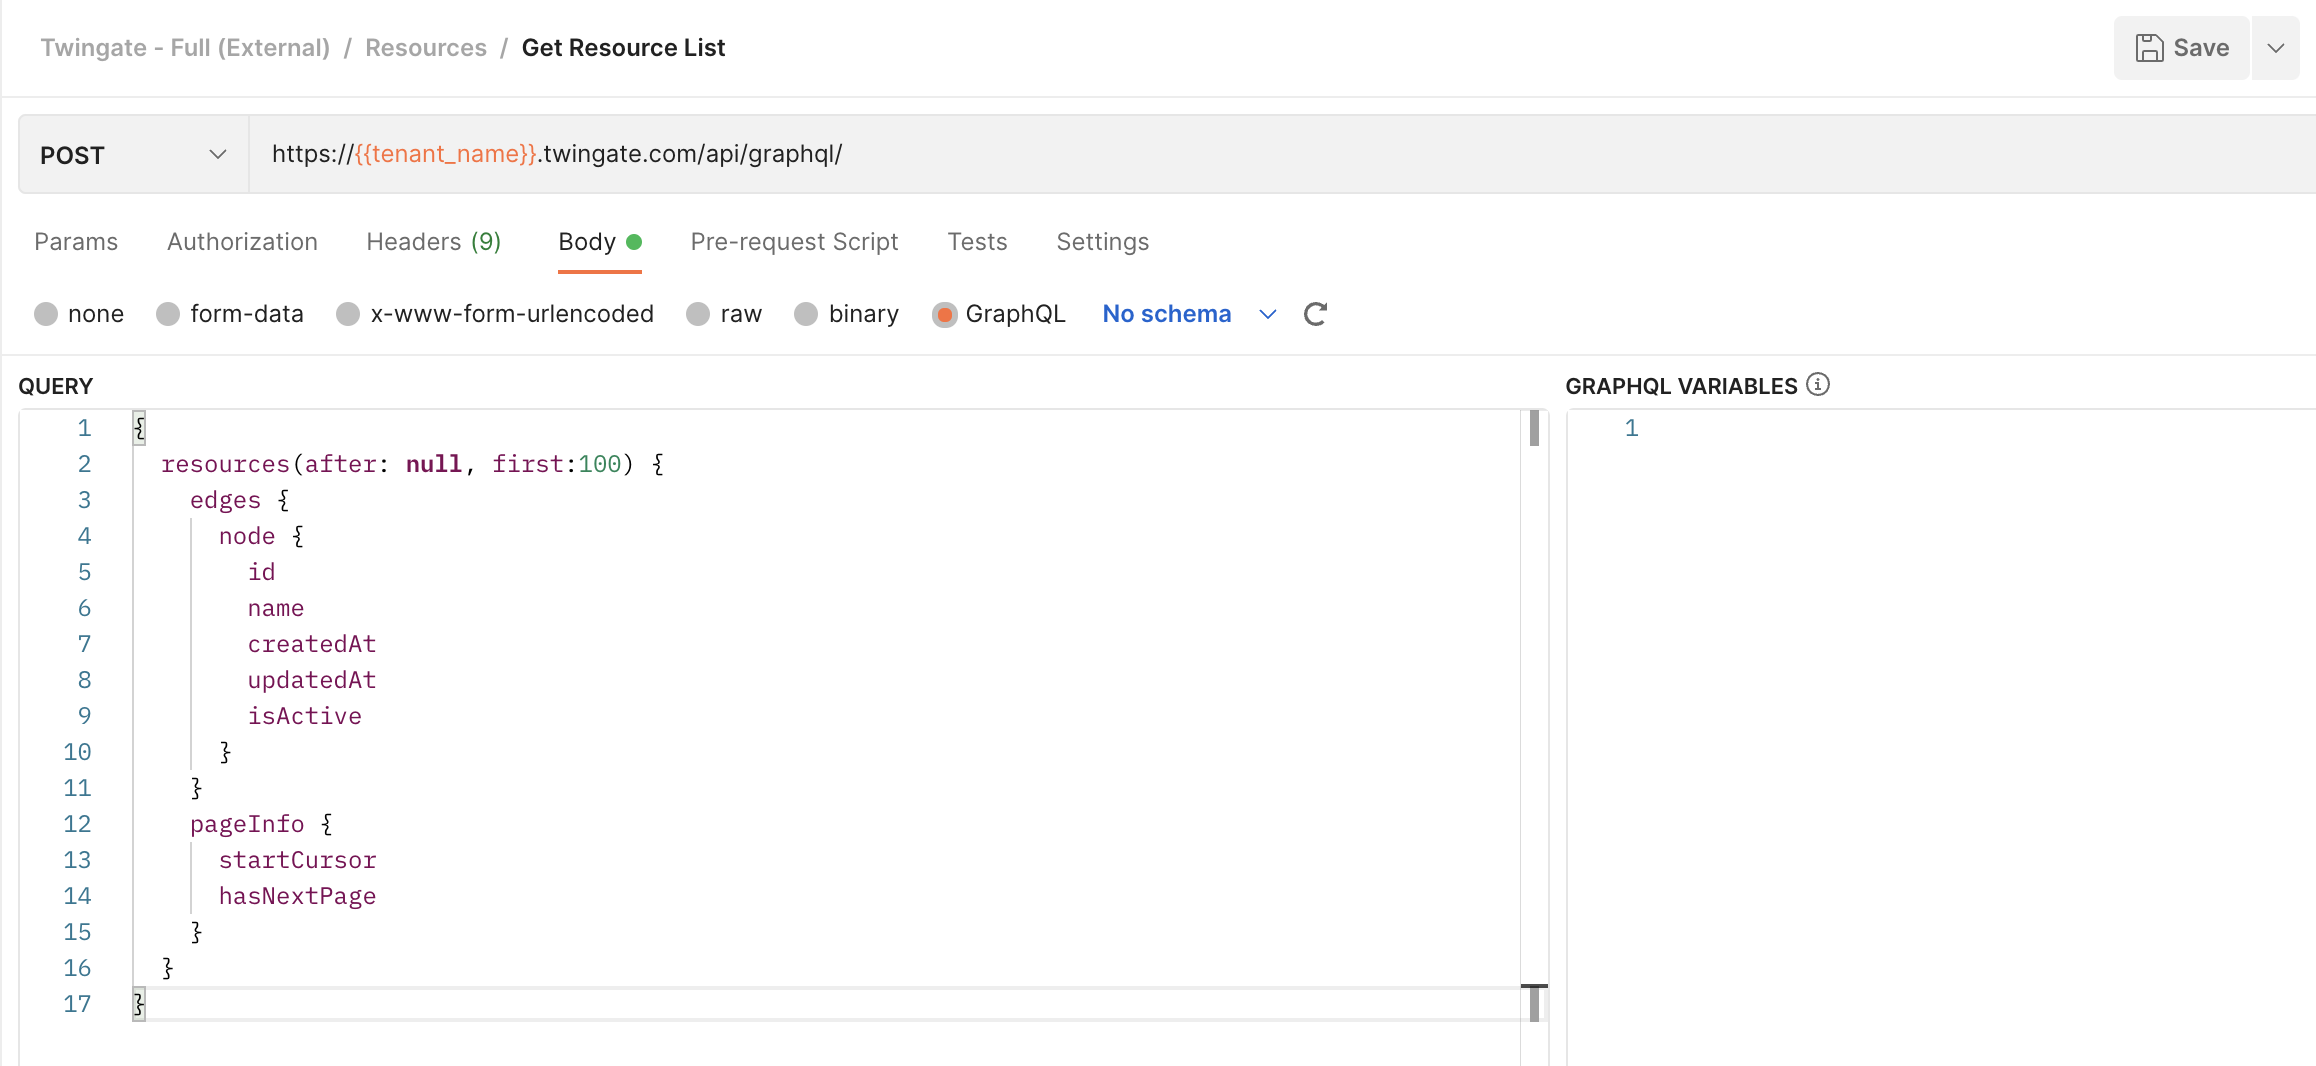The height and width of the screenshot is (1066, 2316).
Task: Click the 'name' field on line 6
Action: 276,608
